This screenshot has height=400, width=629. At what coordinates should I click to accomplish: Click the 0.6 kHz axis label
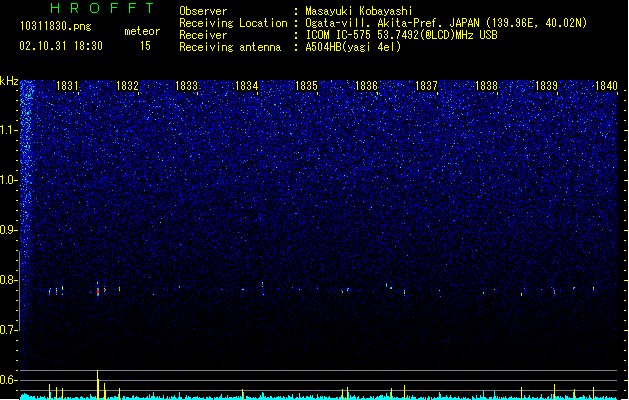9,380
